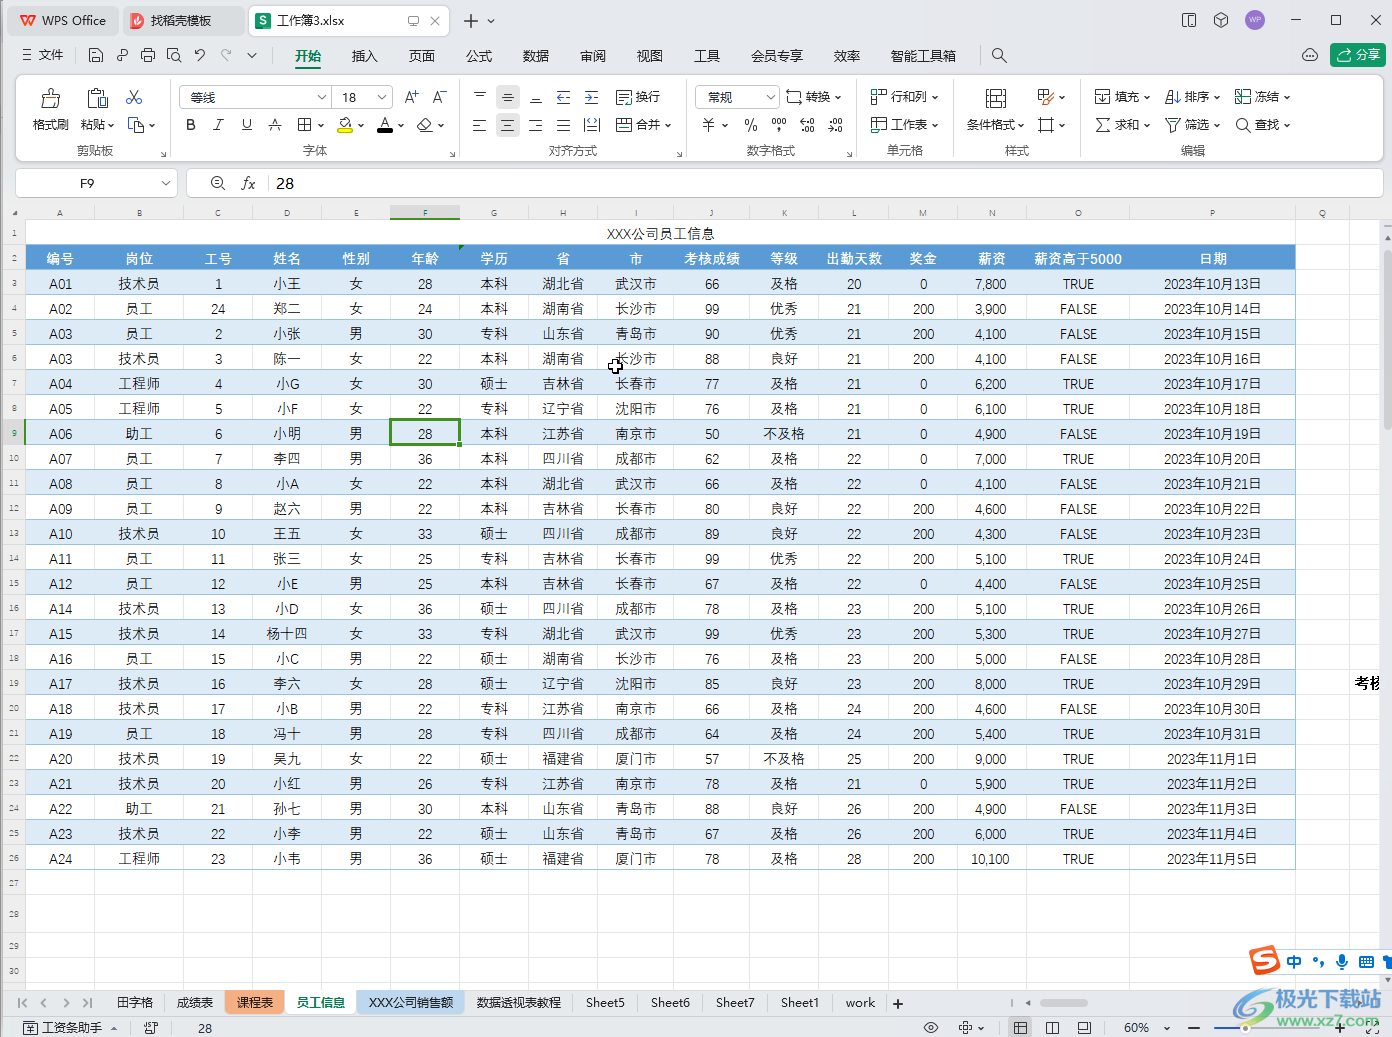Click the cell styles table icon
Image resolution: width=1392 pixels, height=1037 pixels.
click(1047, 97)
